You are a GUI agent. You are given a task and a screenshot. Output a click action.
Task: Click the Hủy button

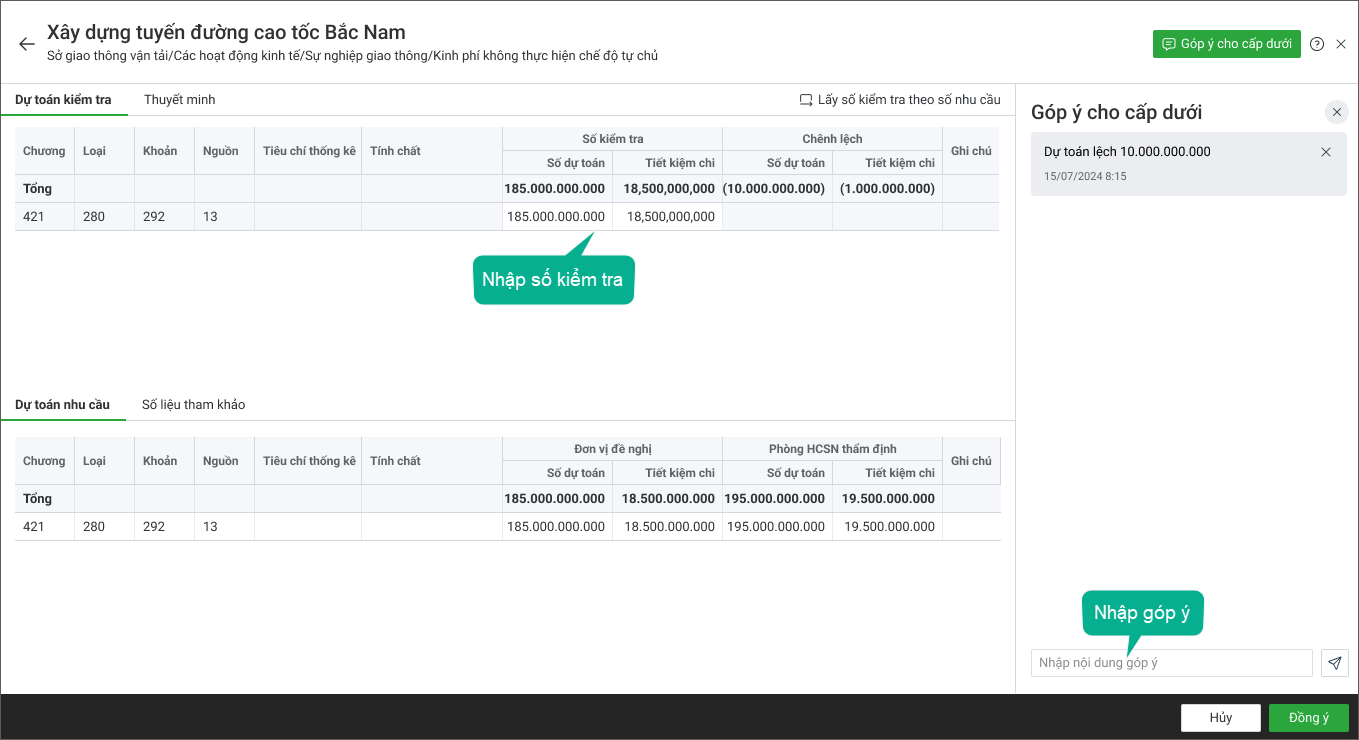(1221, 718)
